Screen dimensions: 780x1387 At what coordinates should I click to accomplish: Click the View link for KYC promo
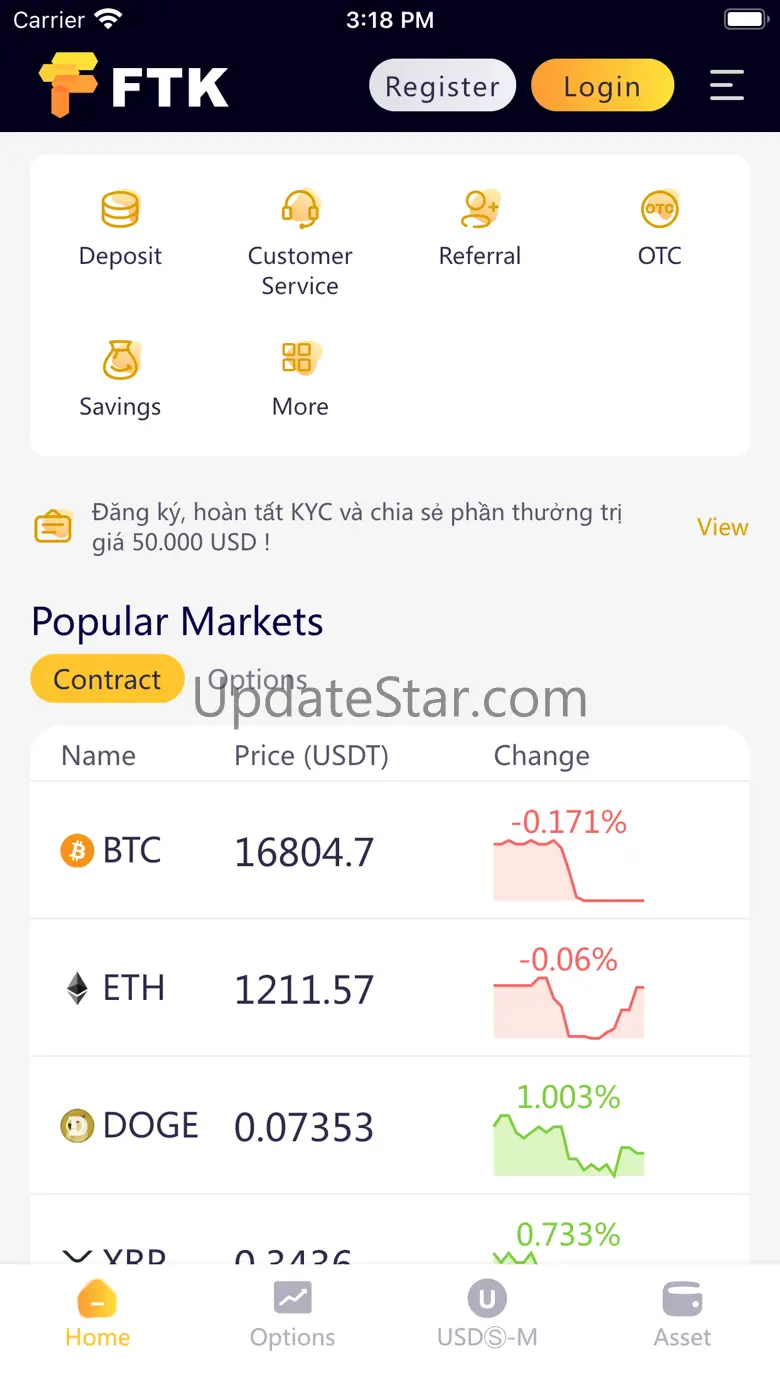722,527
